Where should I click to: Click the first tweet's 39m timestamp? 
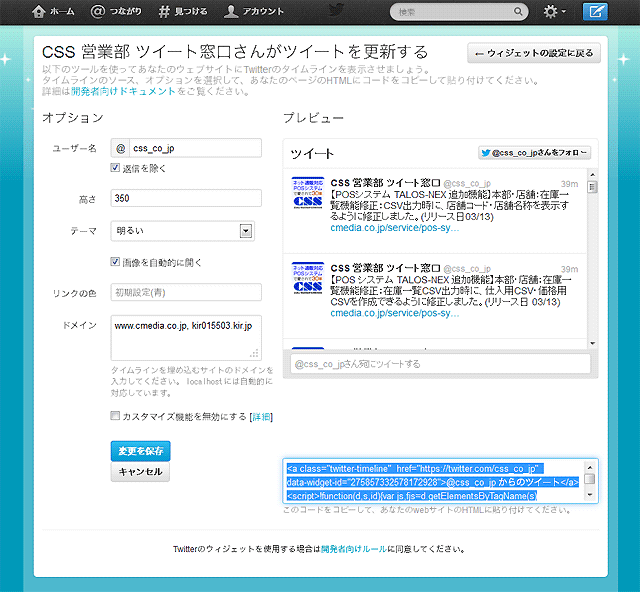point(569,184)
